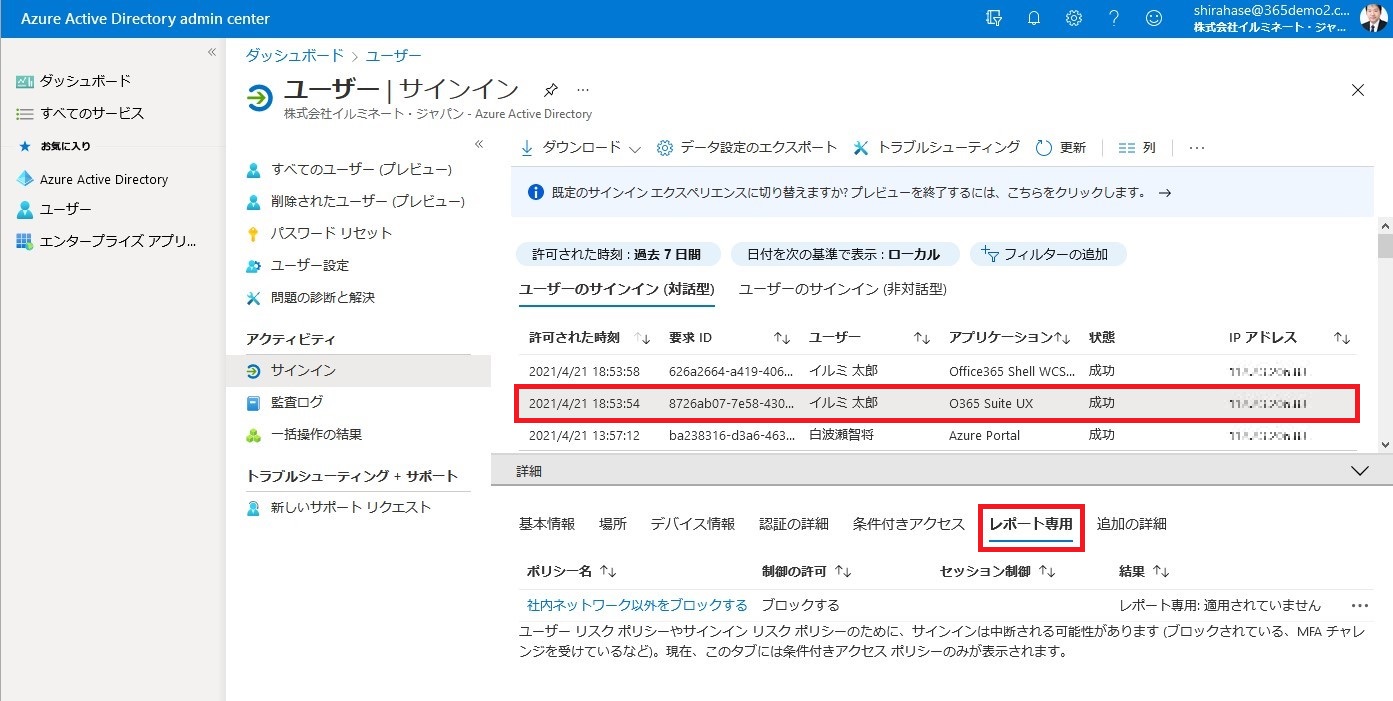Open the policy row ellipsis menu
1393x701 pixels.
1359,605
